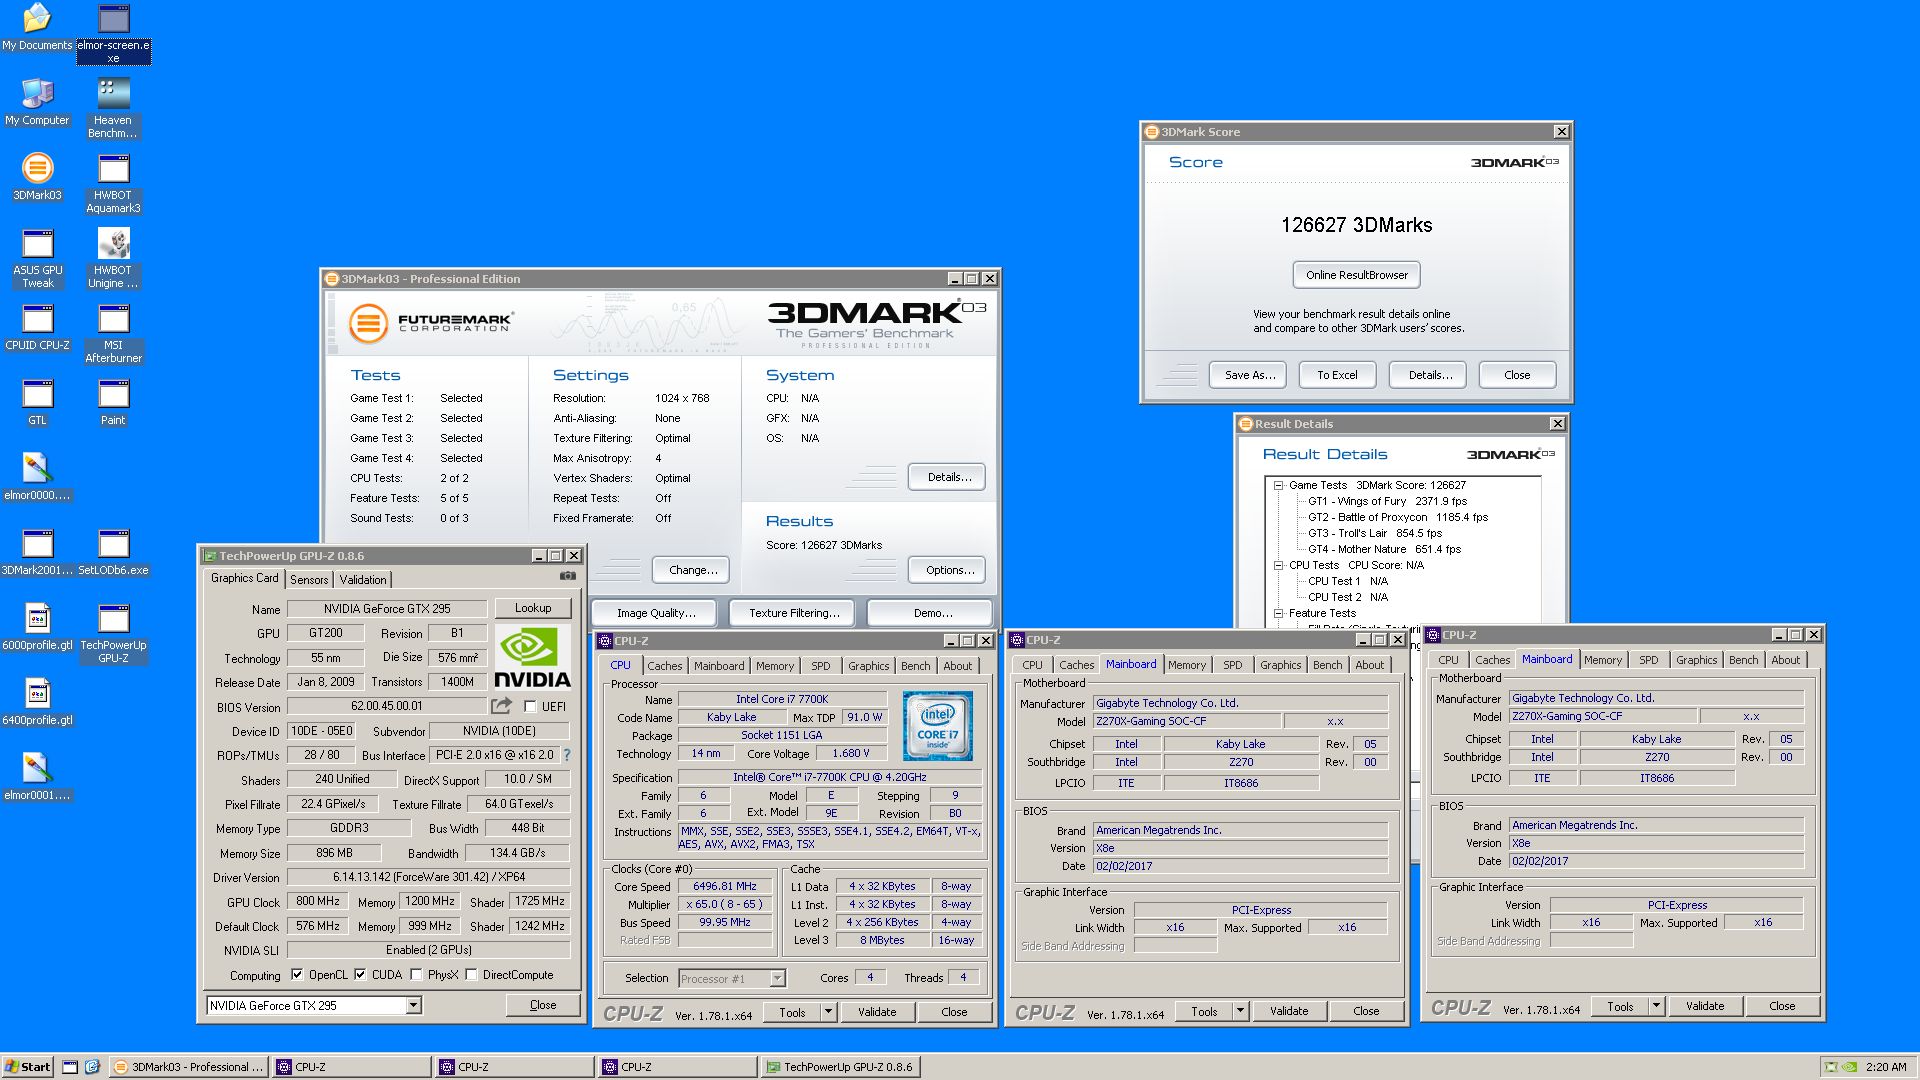This screenshot has width=1920, height=1080.
Task: Switch to Validation tab in GPU-Z
Action: (363, 580)
